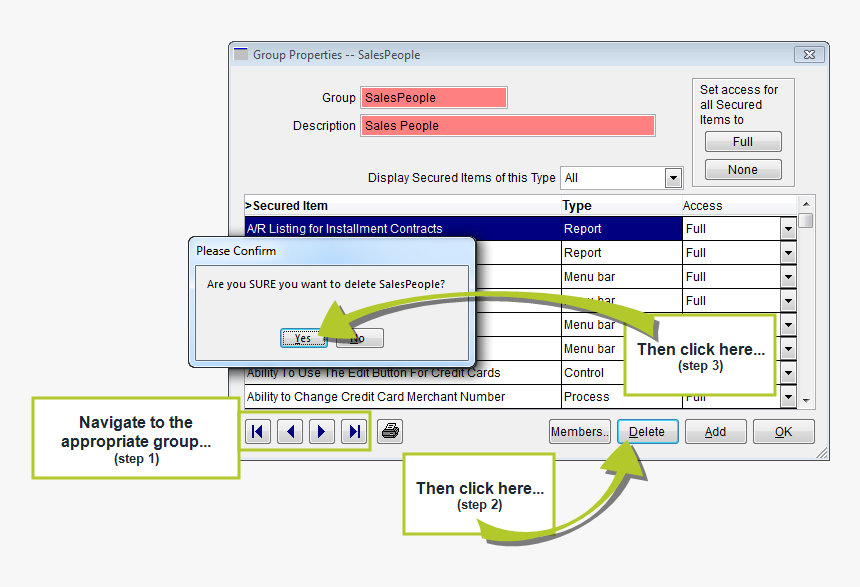Screen dimensions: 860x587
Task: Click the Add button
Action: pyautogui.click(x=715, y=432)
